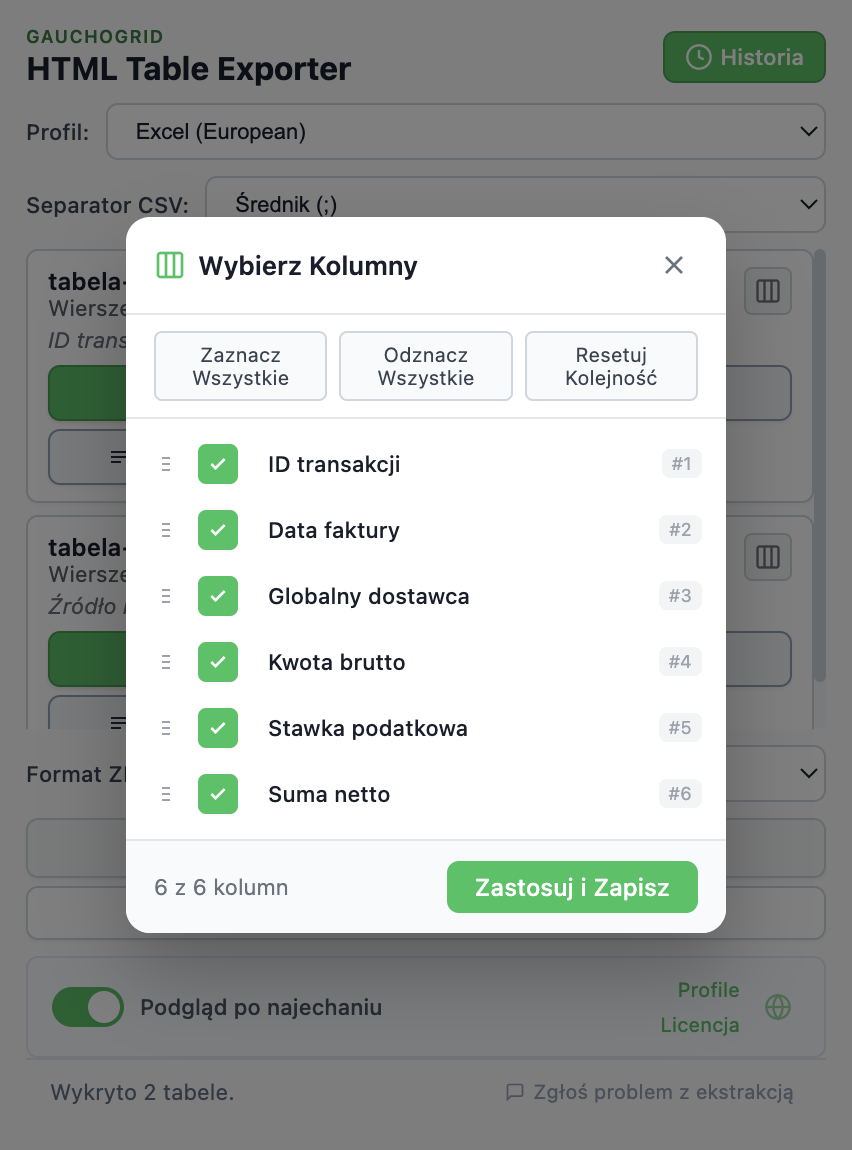Open column picker icon on the tabela-1 card
The height and width of the screenshot is (1150, 852).
[x=767, y=291]
